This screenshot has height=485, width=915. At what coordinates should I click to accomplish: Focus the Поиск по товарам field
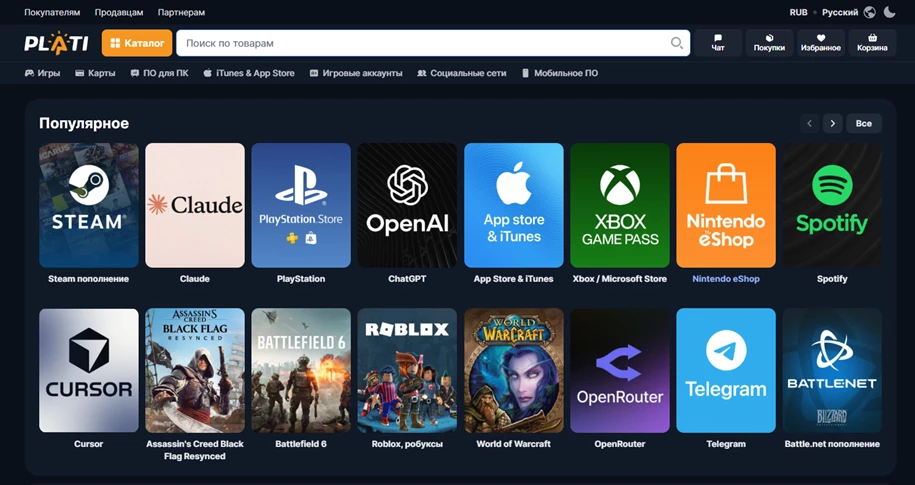pyautogui.click(x=433, y=43)
